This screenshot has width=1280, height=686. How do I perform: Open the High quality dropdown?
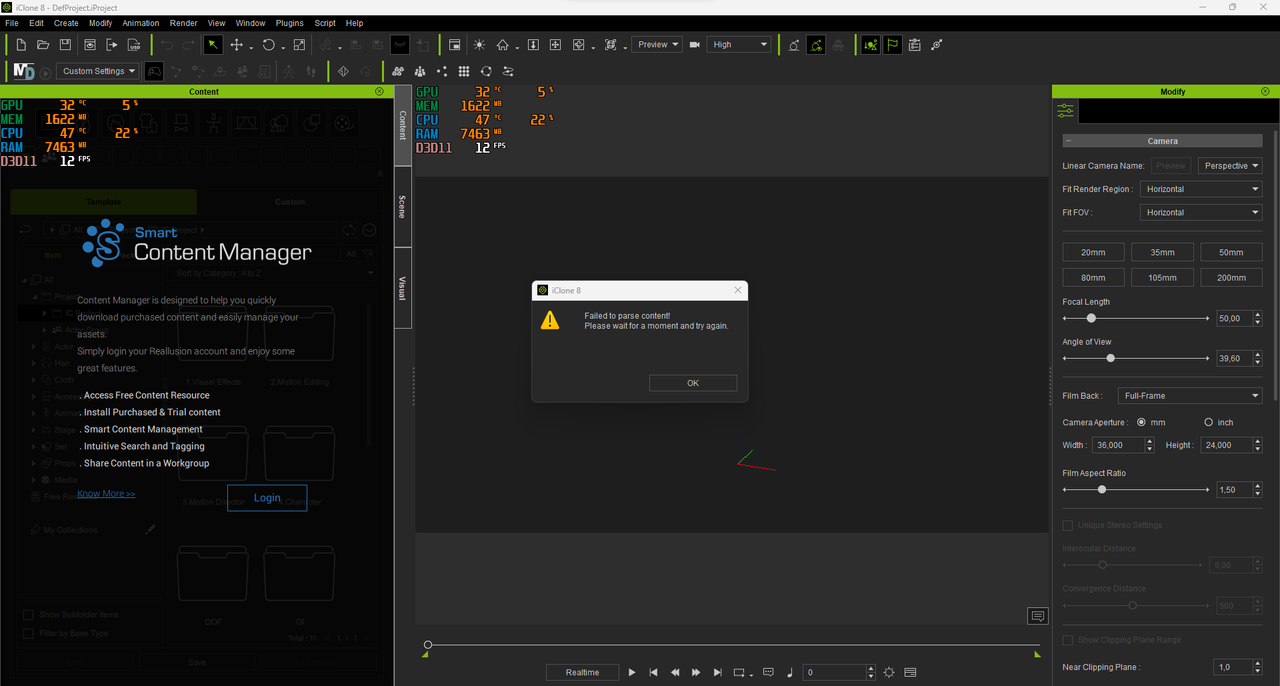(740, 45)
